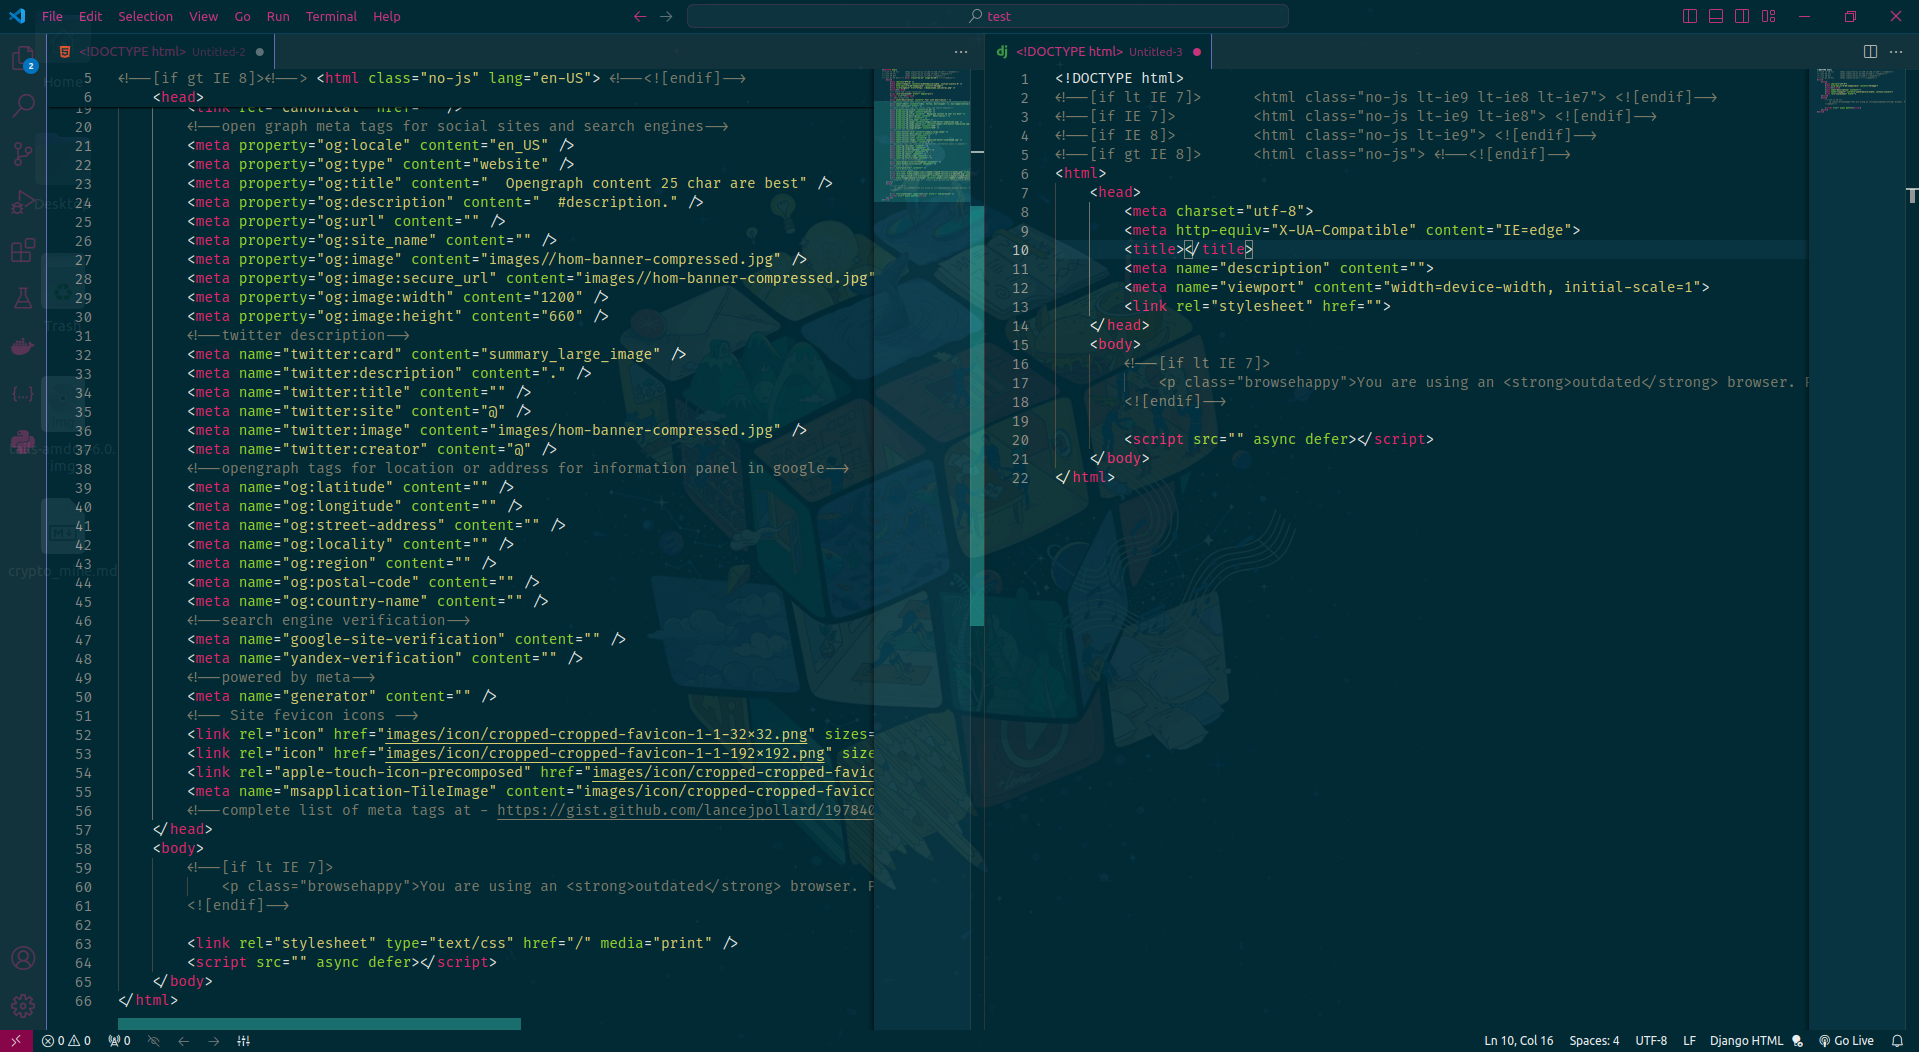Open the Terminal menu
1919x1052 pixels.
(x=331, y=16)
